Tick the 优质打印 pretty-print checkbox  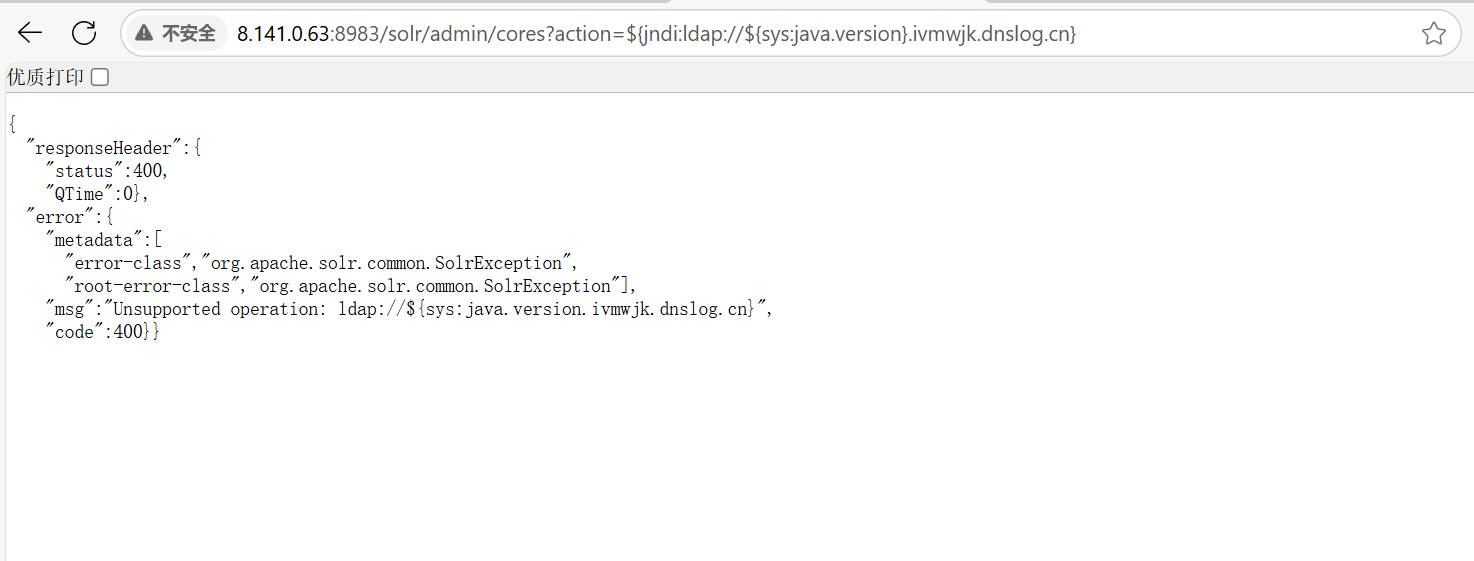click(100, 77)
